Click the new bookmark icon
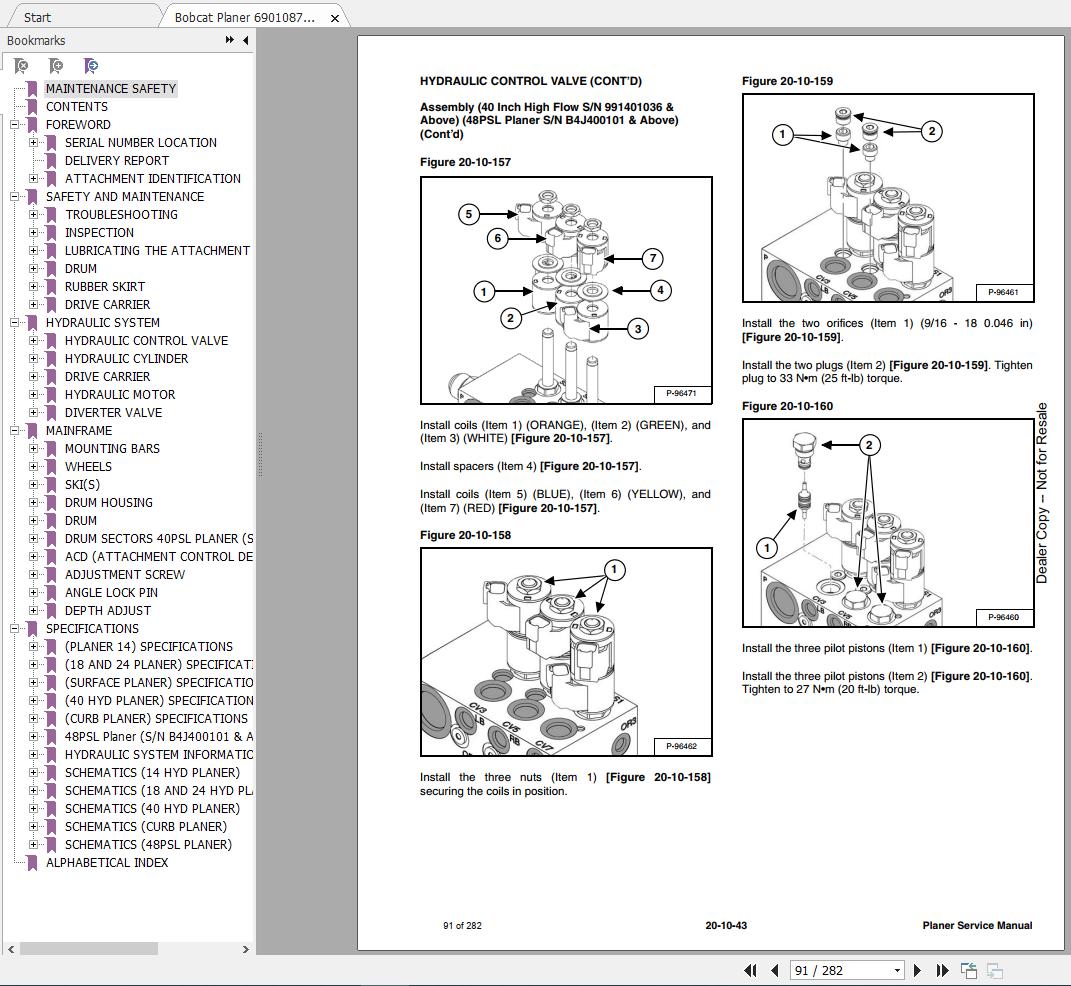Screen dimensions: 1071x986 tap(57, 65)
